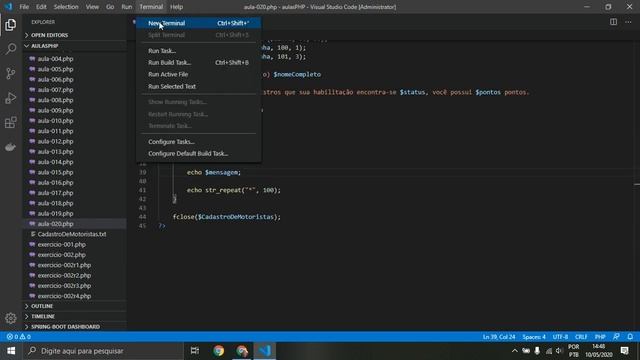Open exercicio-002r4.php file

(75, 296)
